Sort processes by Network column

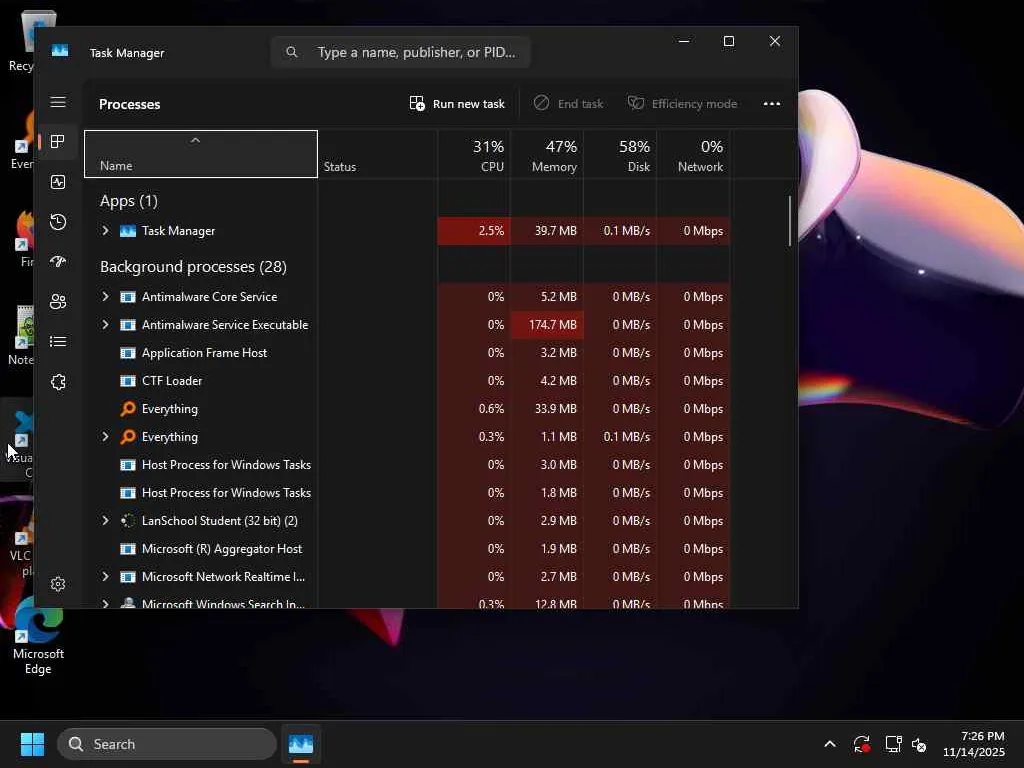(x=694, y=154)
